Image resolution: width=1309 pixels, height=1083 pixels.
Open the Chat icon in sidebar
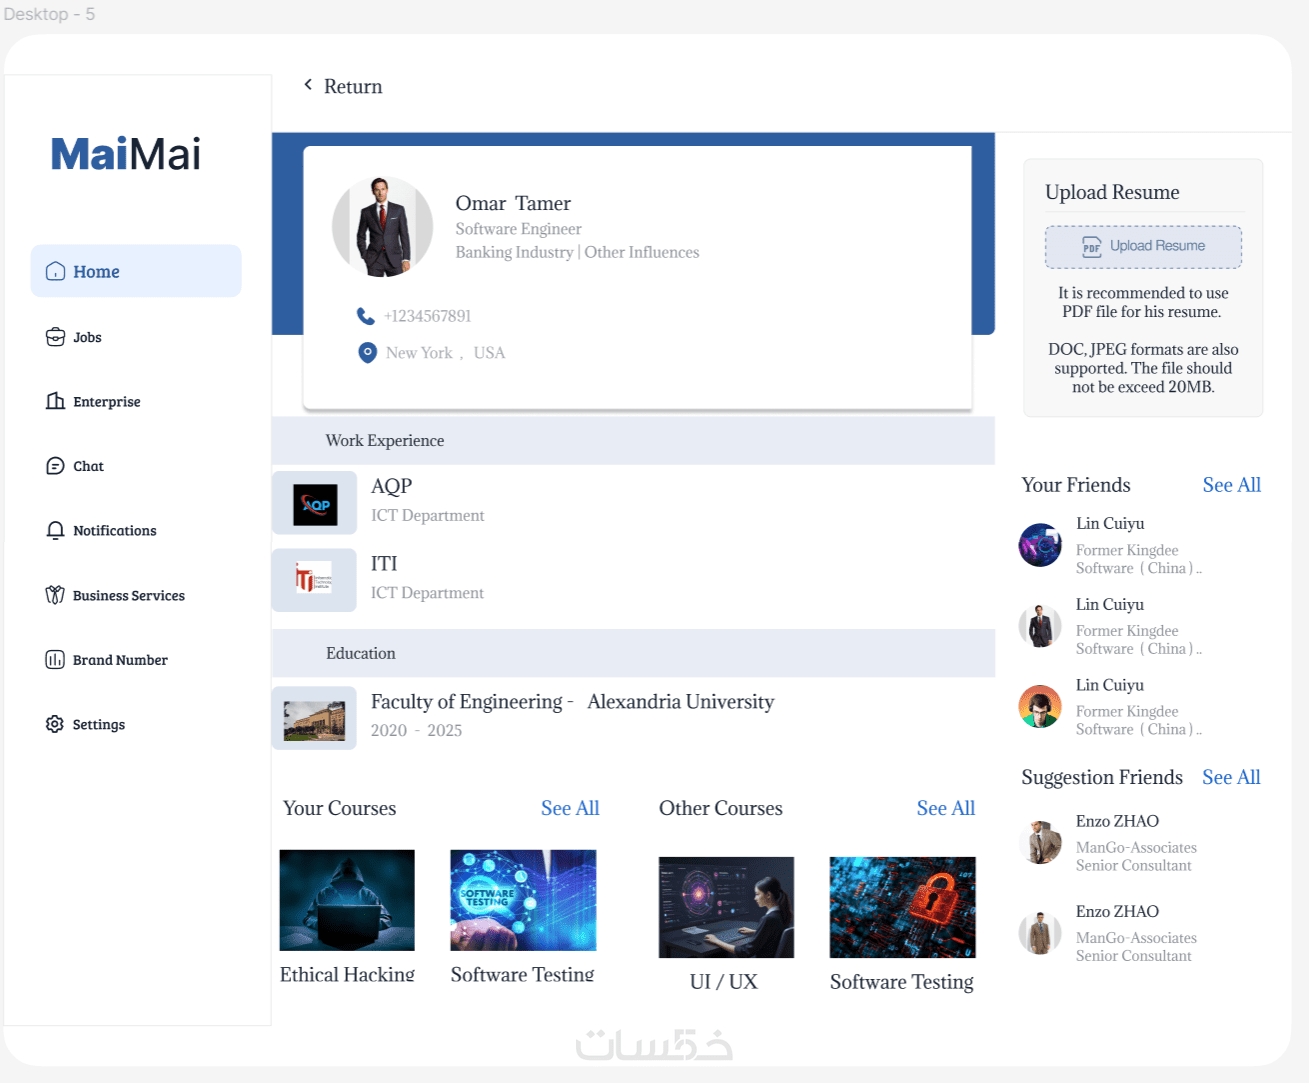pyautogui.click(x=55, y=466)
